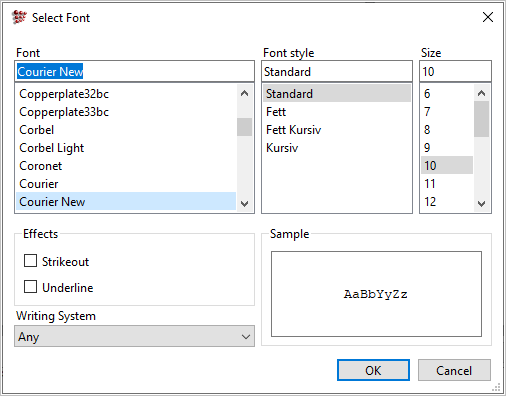Cancel the font selection
506x396 pixels.
coord(454,370)
